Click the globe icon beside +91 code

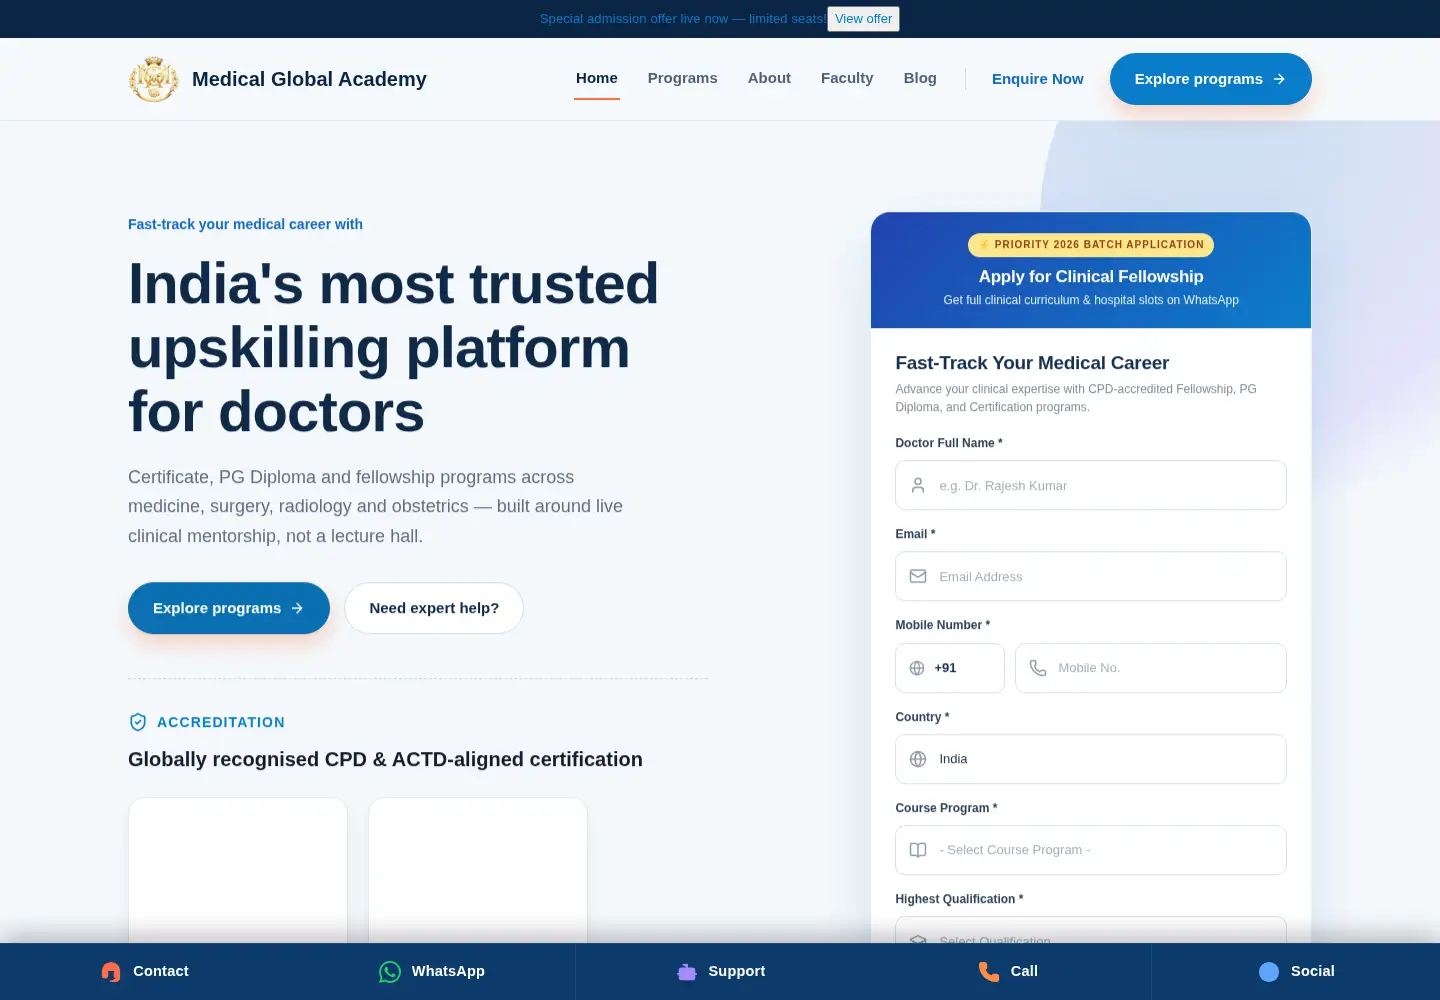[x=917, y=668]
